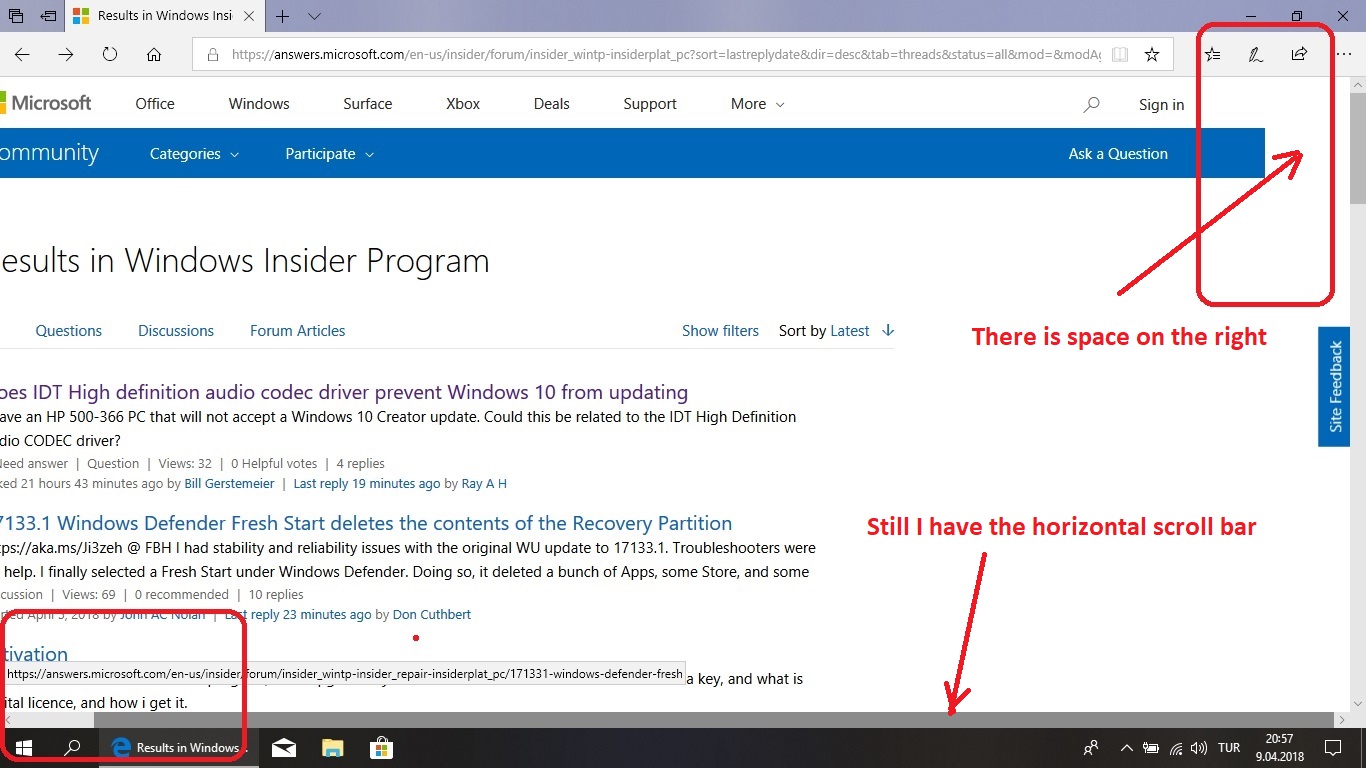Open the Site Feedback side tab
1366x768 pixels.
coord(1335,387)
